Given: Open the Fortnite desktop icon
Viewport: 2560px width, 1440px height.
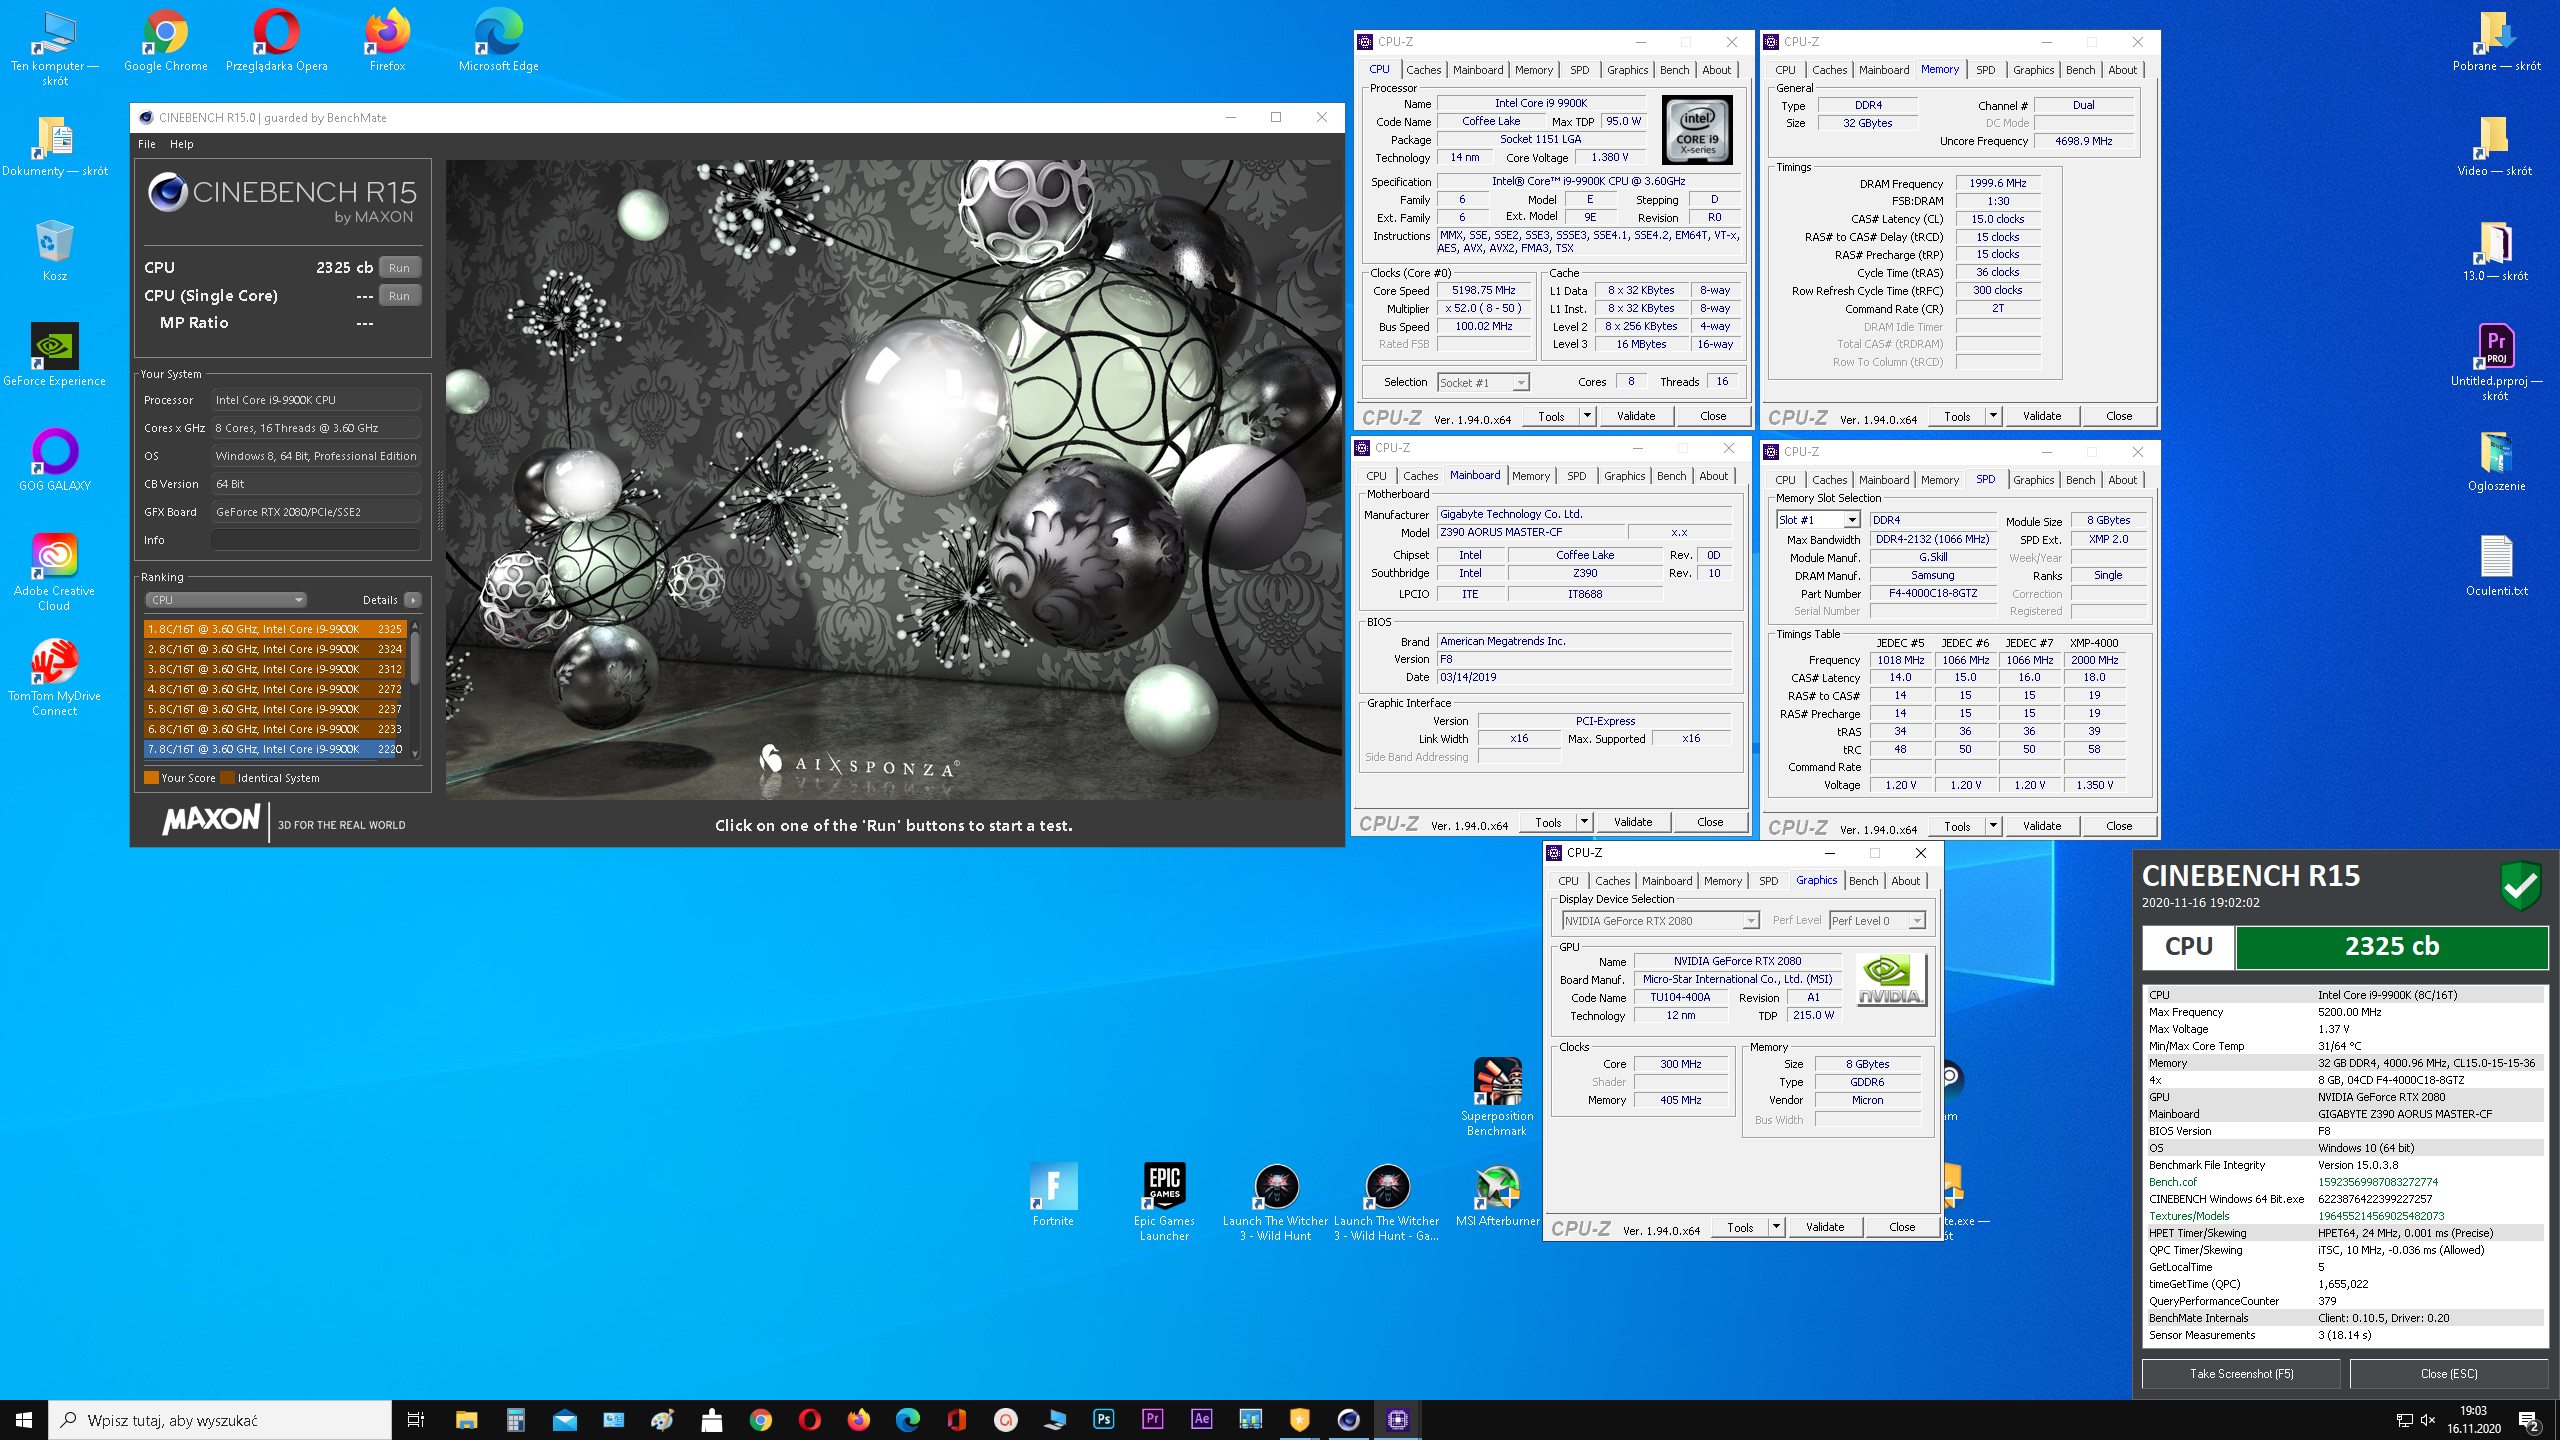Looking at the screenshot, I should [1054, 1195].
